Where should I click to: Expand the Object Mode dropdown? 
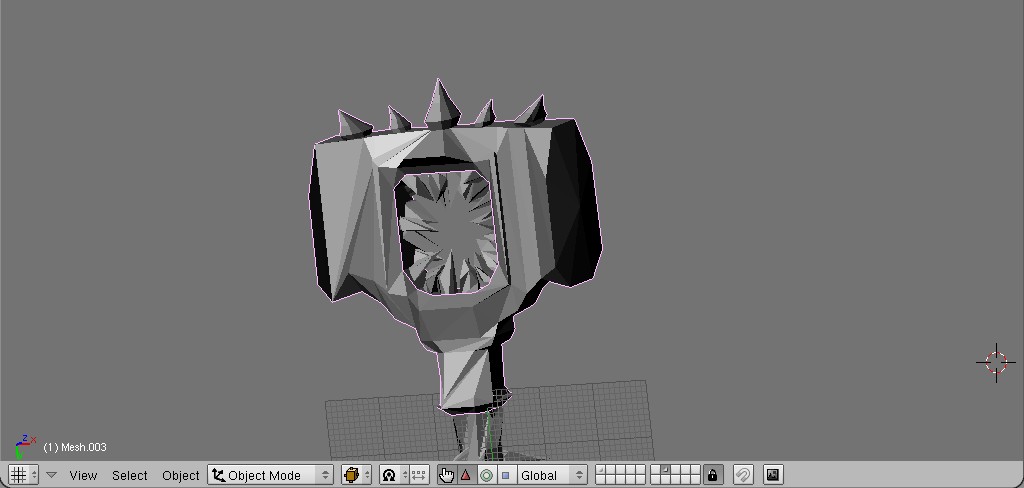coord(270,475)
